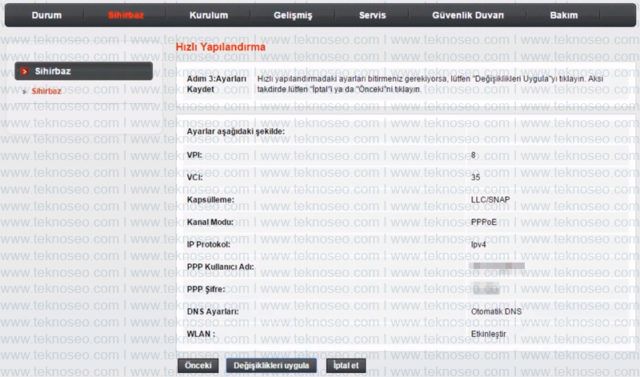Go back with the Önceki button
The image size is (640, 377).
pyautogui.click(x=198, y=366)
